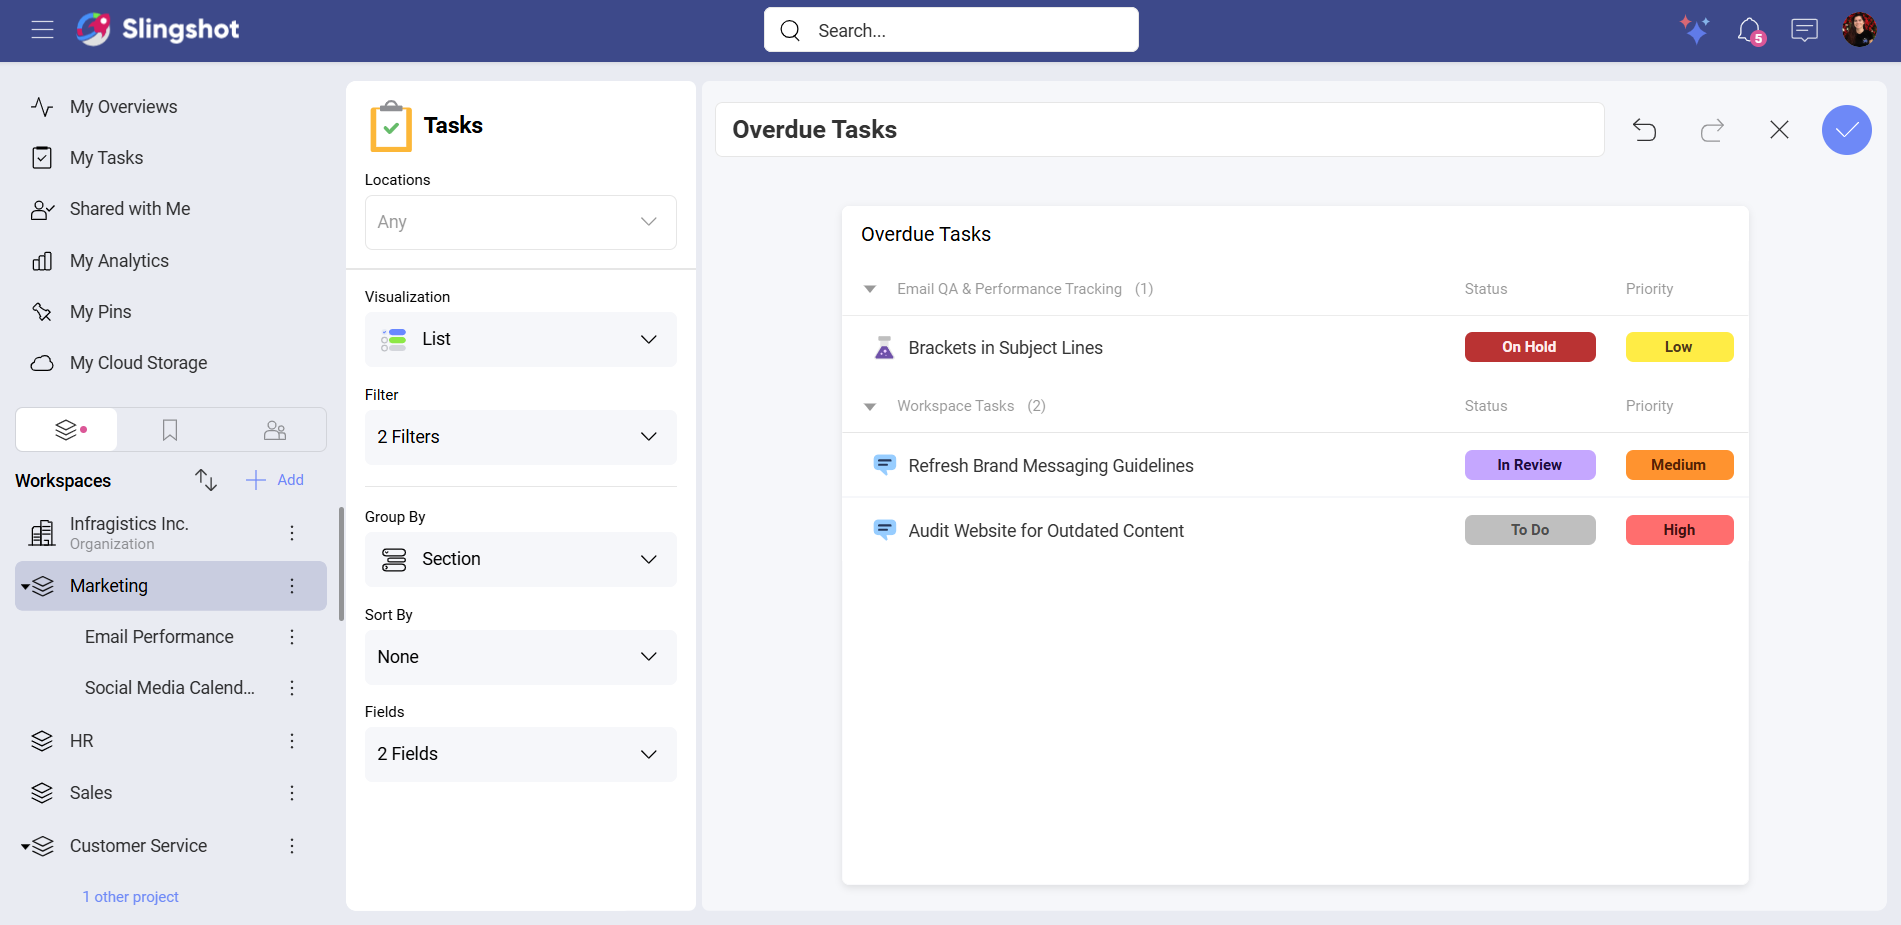The width and height of the screenshot is (1901, 925).
Task: Click the redo arrow in the dashboard editor
Action: click(x=1712, y=130)
